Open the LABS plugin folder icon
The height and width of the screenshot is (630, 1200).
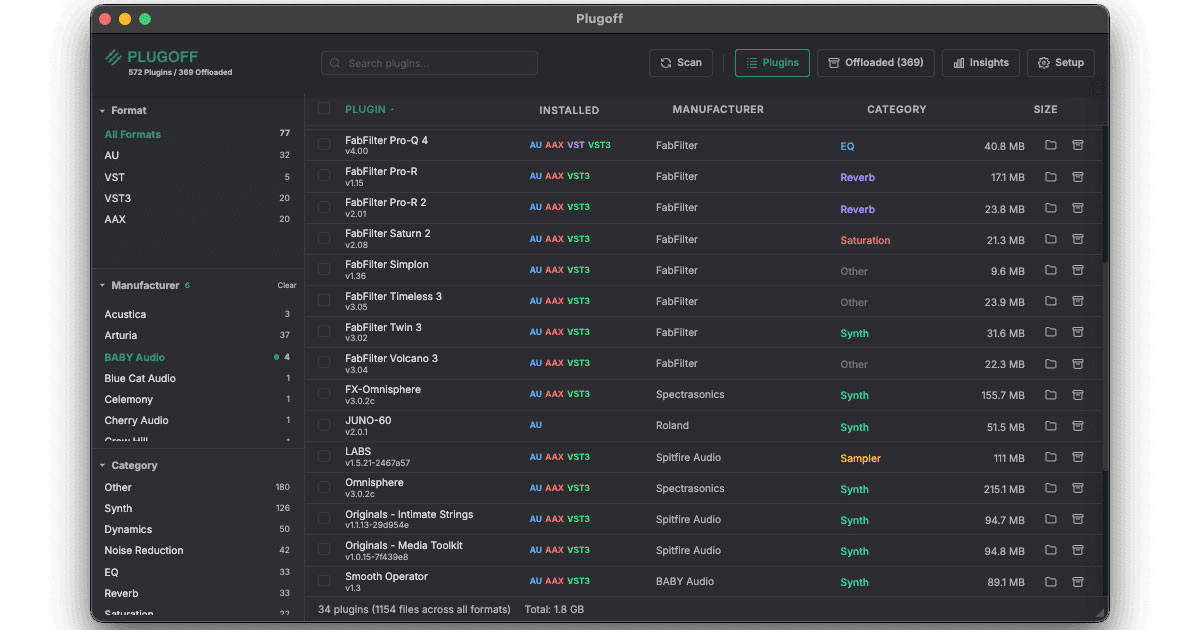coord(1050,457)
